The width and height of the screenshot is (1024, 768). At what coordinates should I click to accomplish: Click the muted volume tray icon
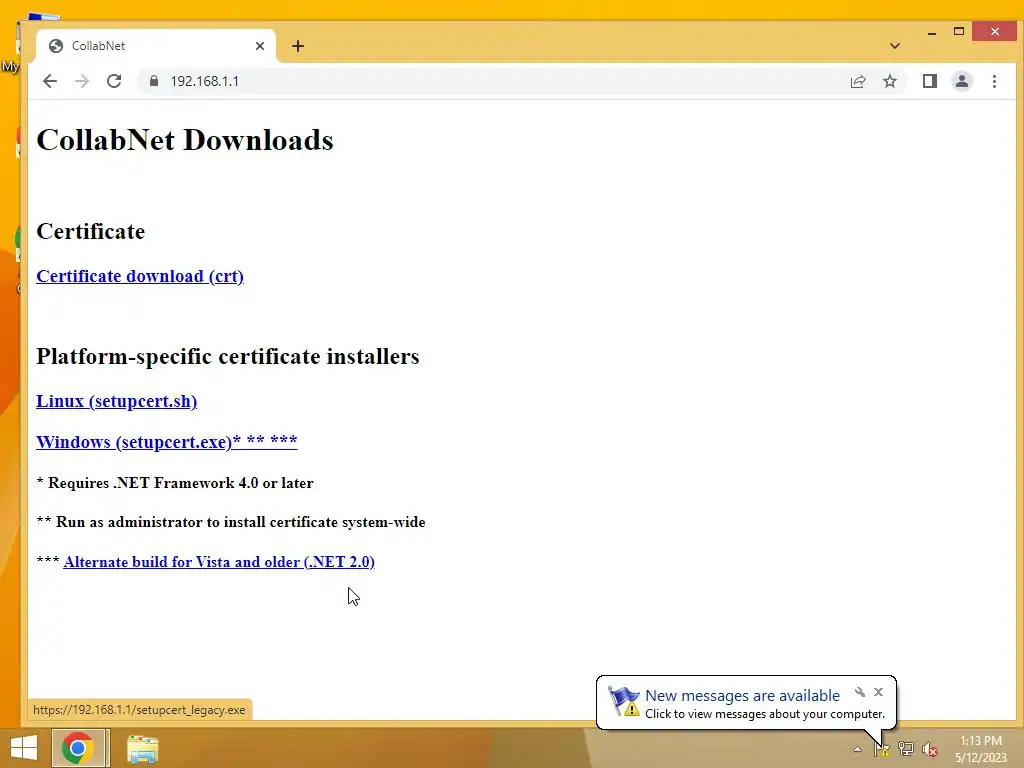[x=930, y=749]
